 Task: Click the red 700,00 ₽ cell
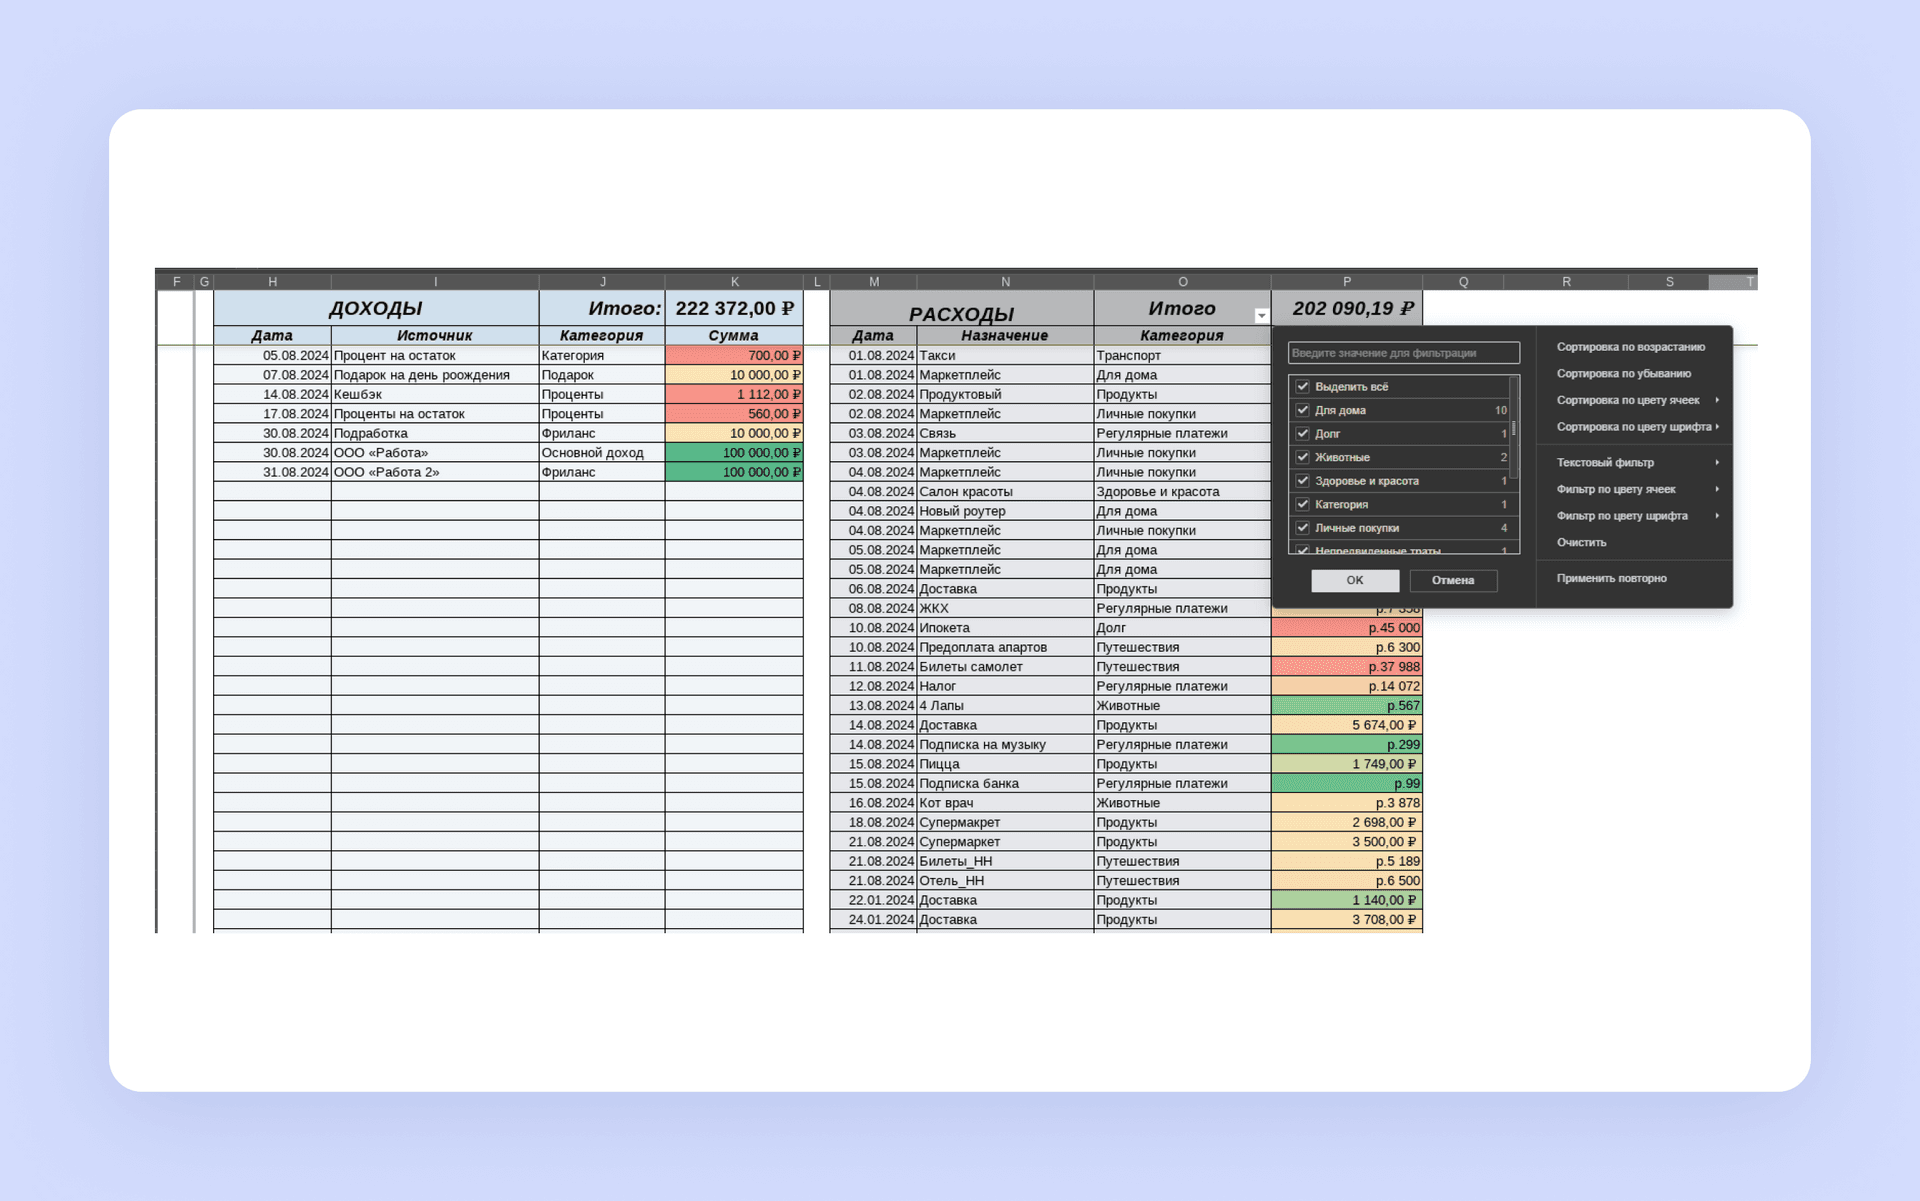tap(734, 355)
